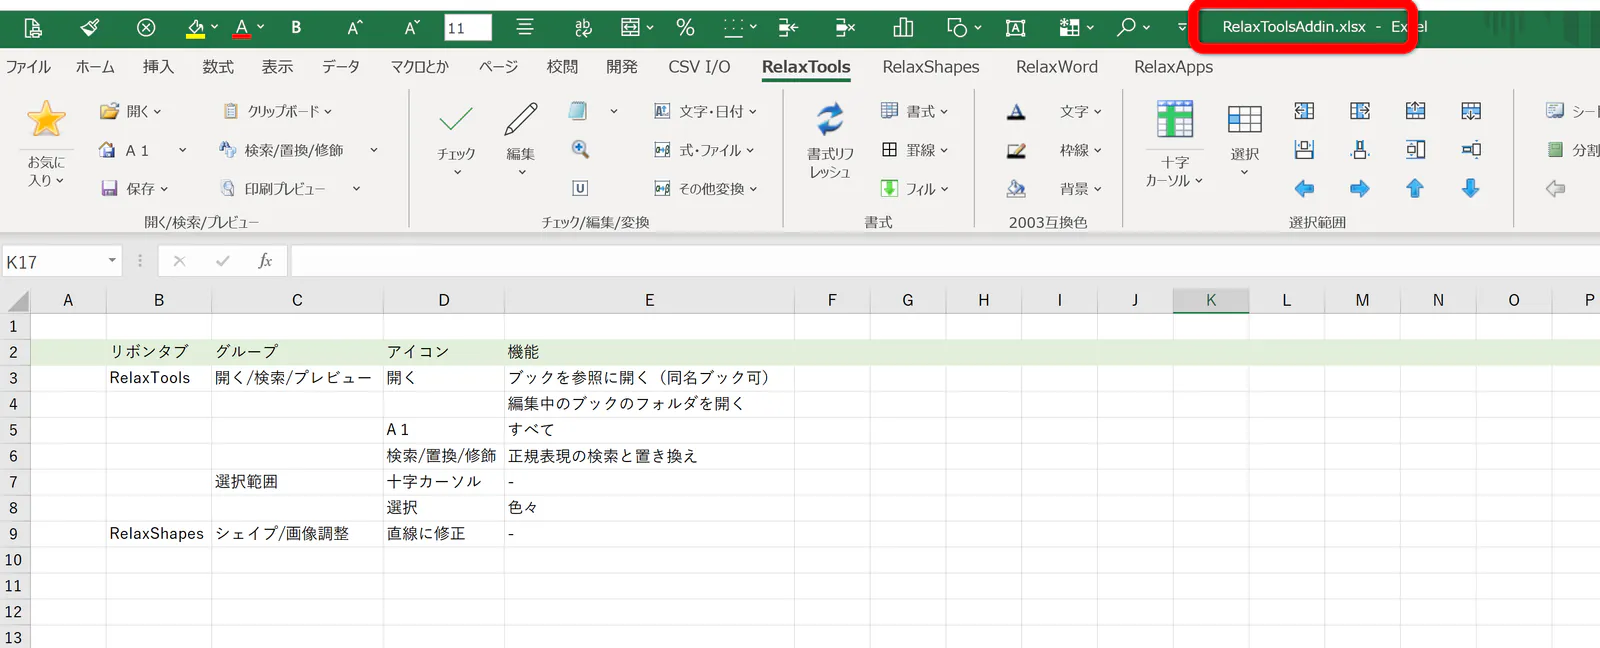The width and height of the screenshot is (1600, 648).
Task: Click the 書式リフレッシュ refresh arrows icon
Action: coord(830,119)
